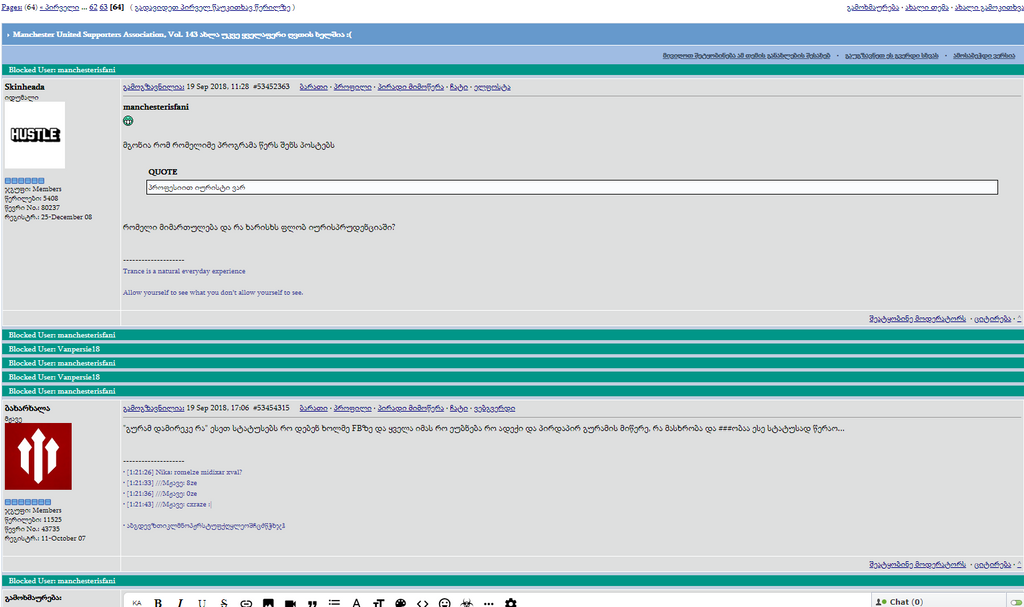Click the subscribe to topic link in the header bar
1024x607 pixels.
coord(746,56)
